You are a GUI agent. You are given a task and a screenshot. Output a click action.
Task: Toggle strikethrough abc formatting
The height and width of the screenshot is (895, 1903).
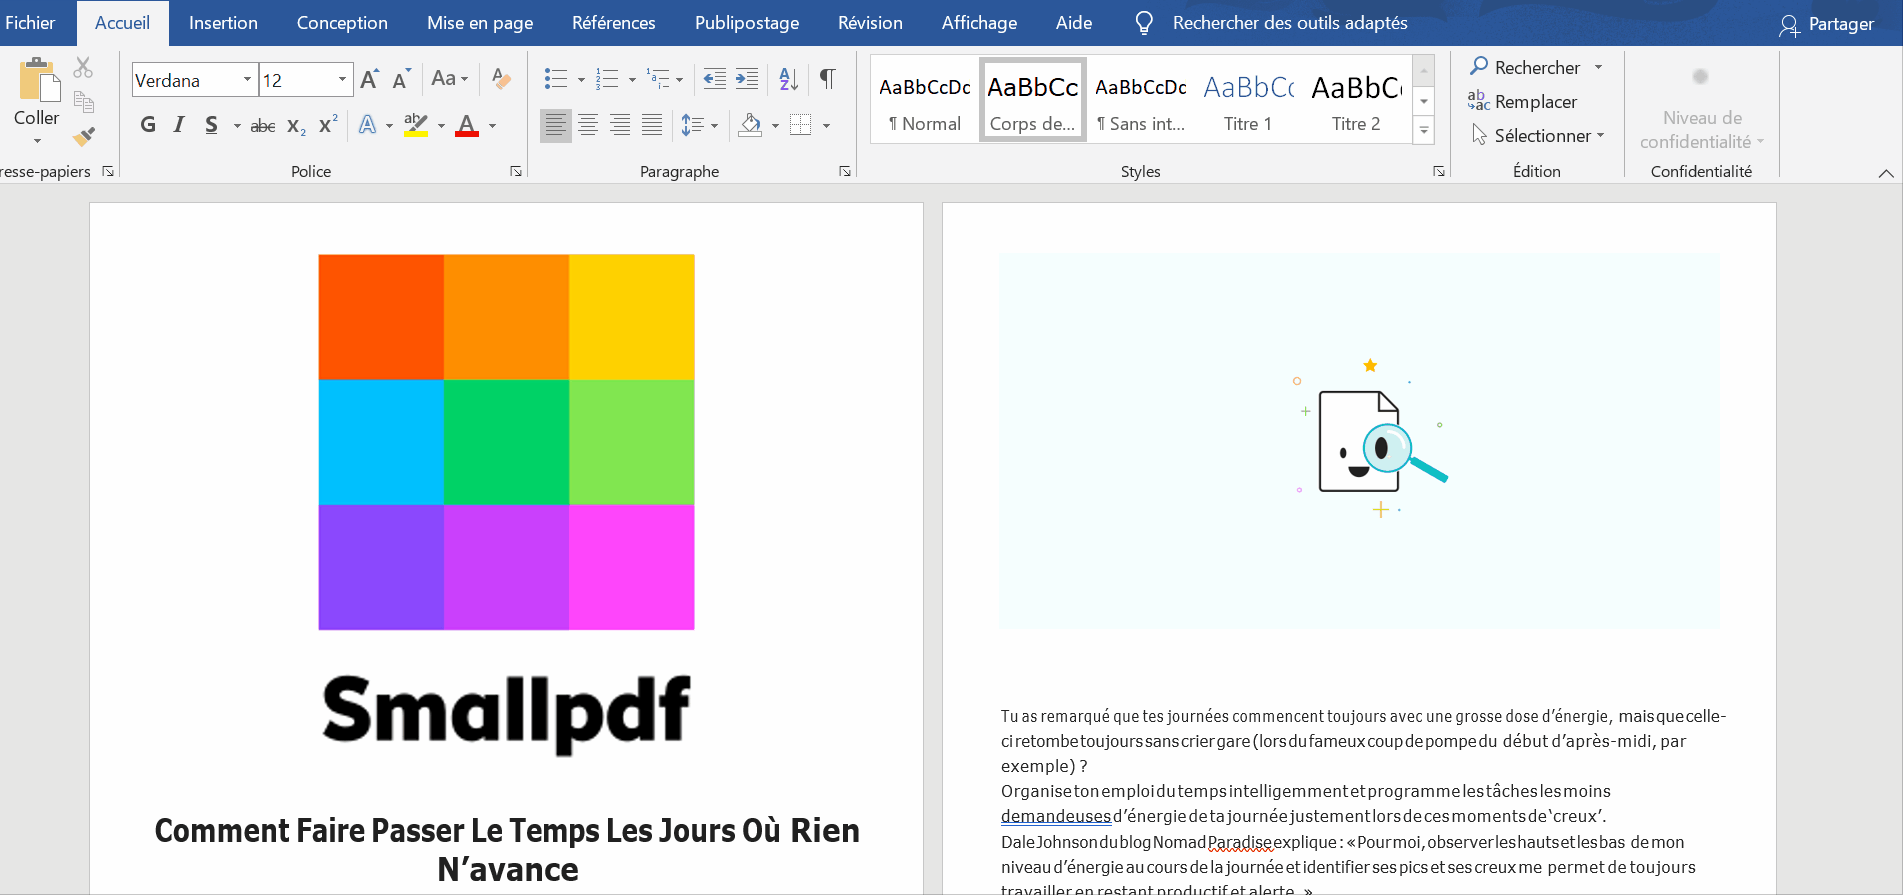pyautogui.click(x=263, y=126)
